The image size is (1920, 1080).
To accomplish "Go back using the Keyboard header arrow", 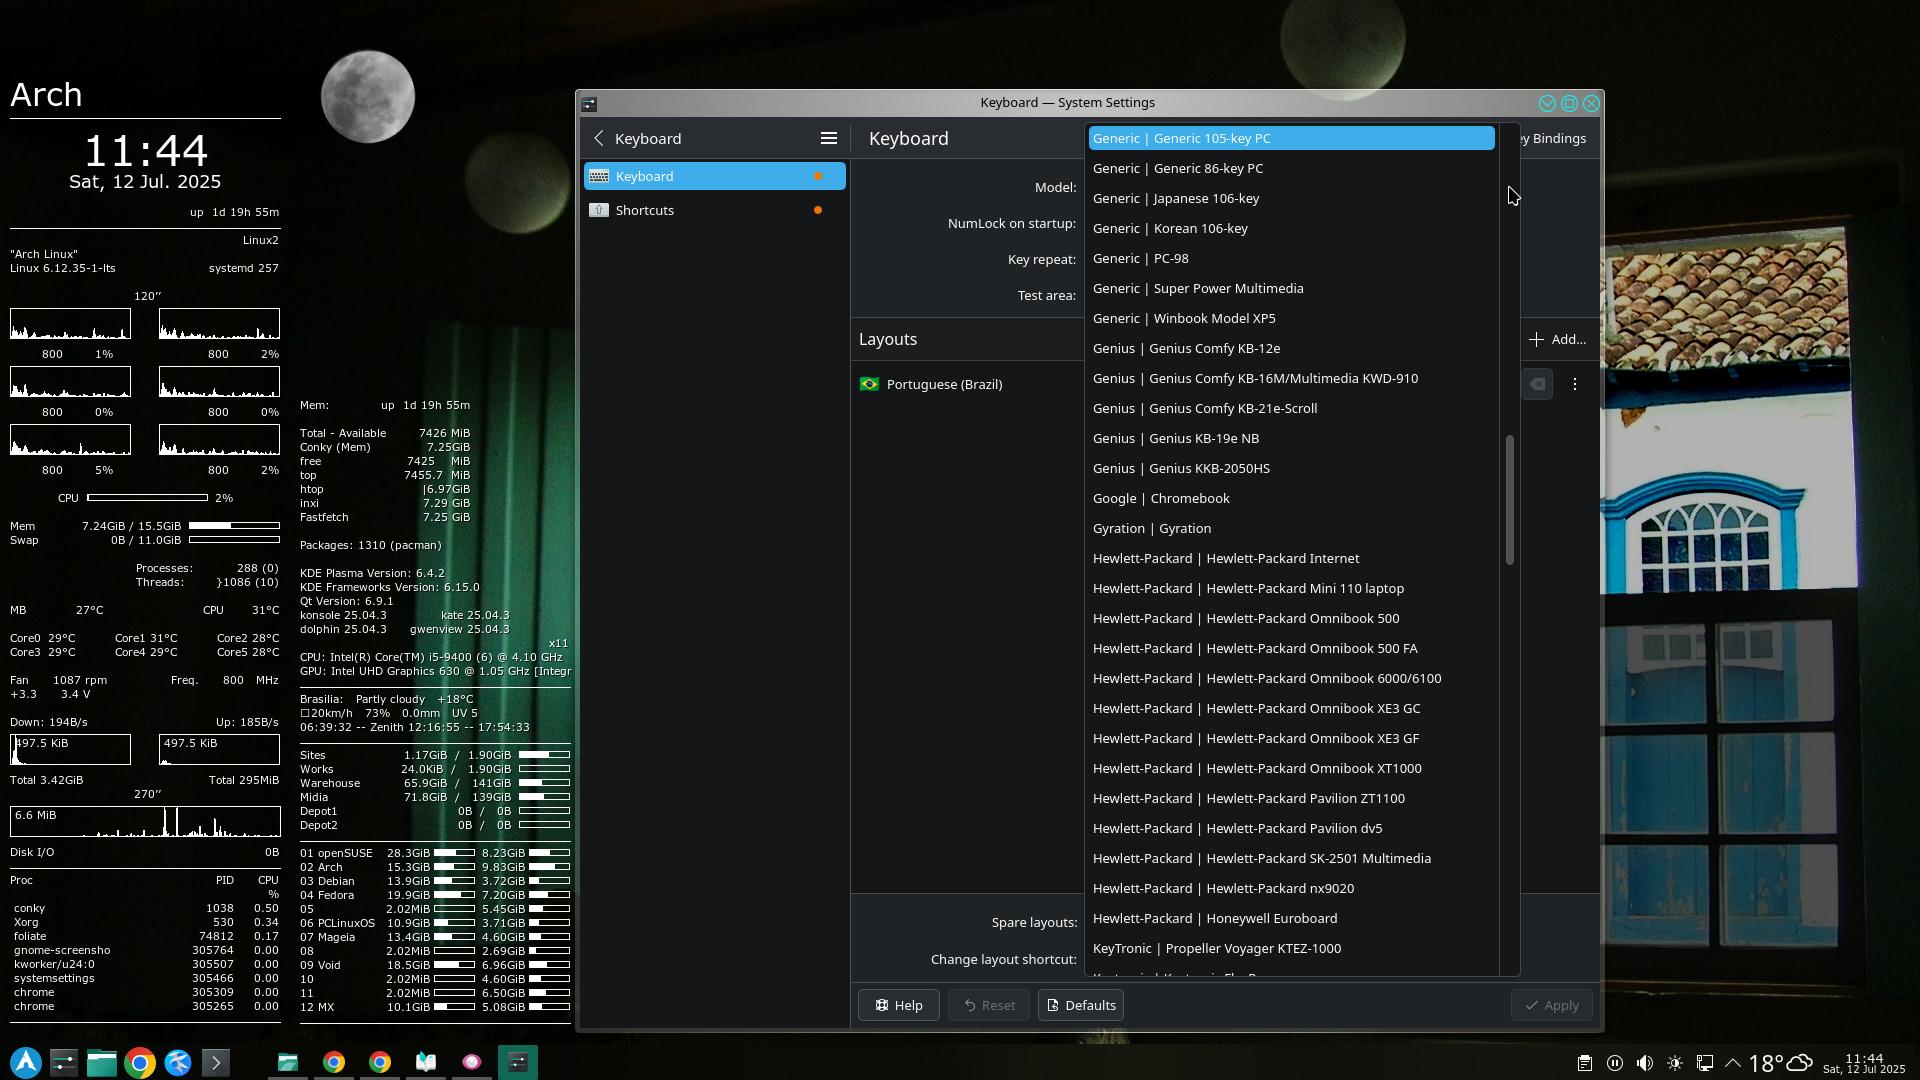I will click(599, 139).
